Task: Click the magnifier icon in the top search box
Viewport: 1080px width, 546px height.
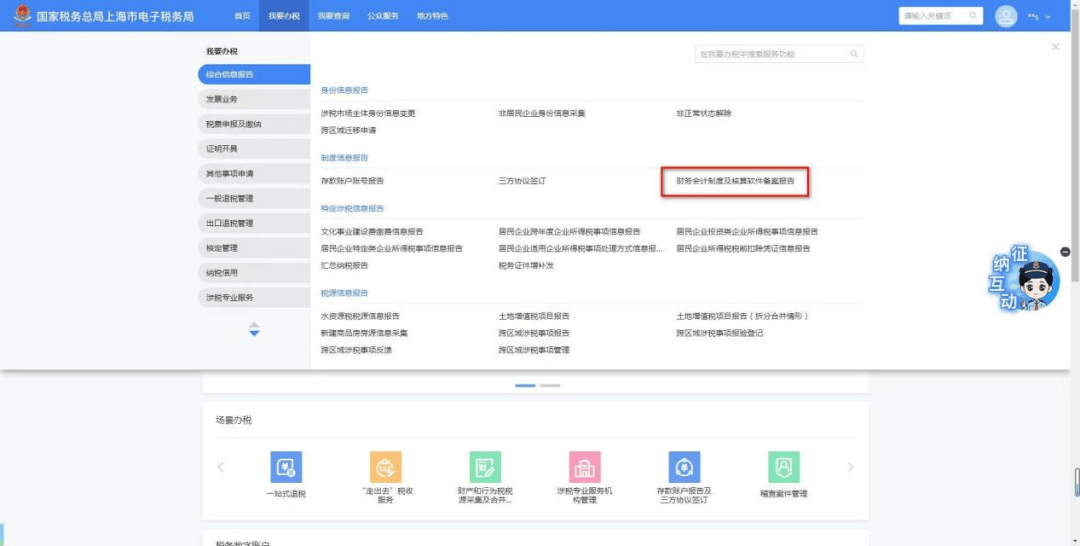Action: point(973,16)
